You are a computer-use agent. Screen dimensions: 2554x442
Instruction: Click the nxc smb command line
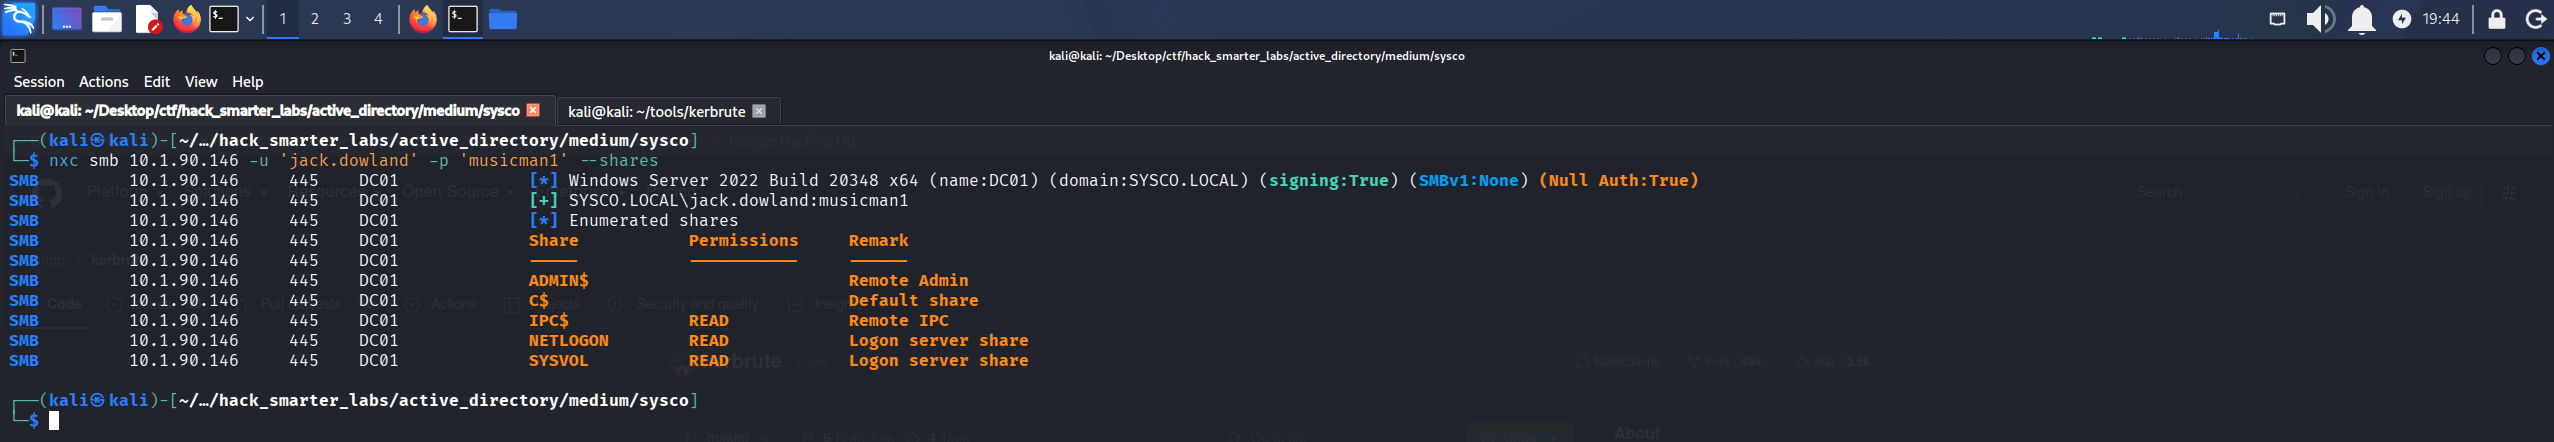(353, 160)
